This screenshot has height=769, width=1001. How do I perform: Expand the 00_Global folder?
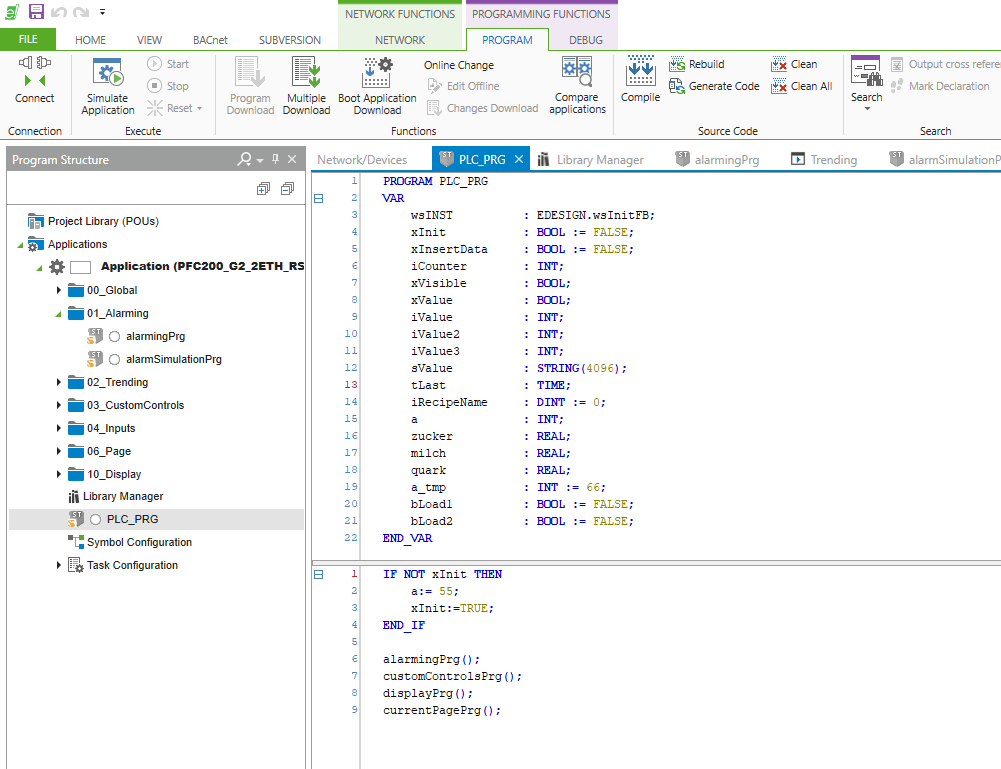click(x=59, y=291)
